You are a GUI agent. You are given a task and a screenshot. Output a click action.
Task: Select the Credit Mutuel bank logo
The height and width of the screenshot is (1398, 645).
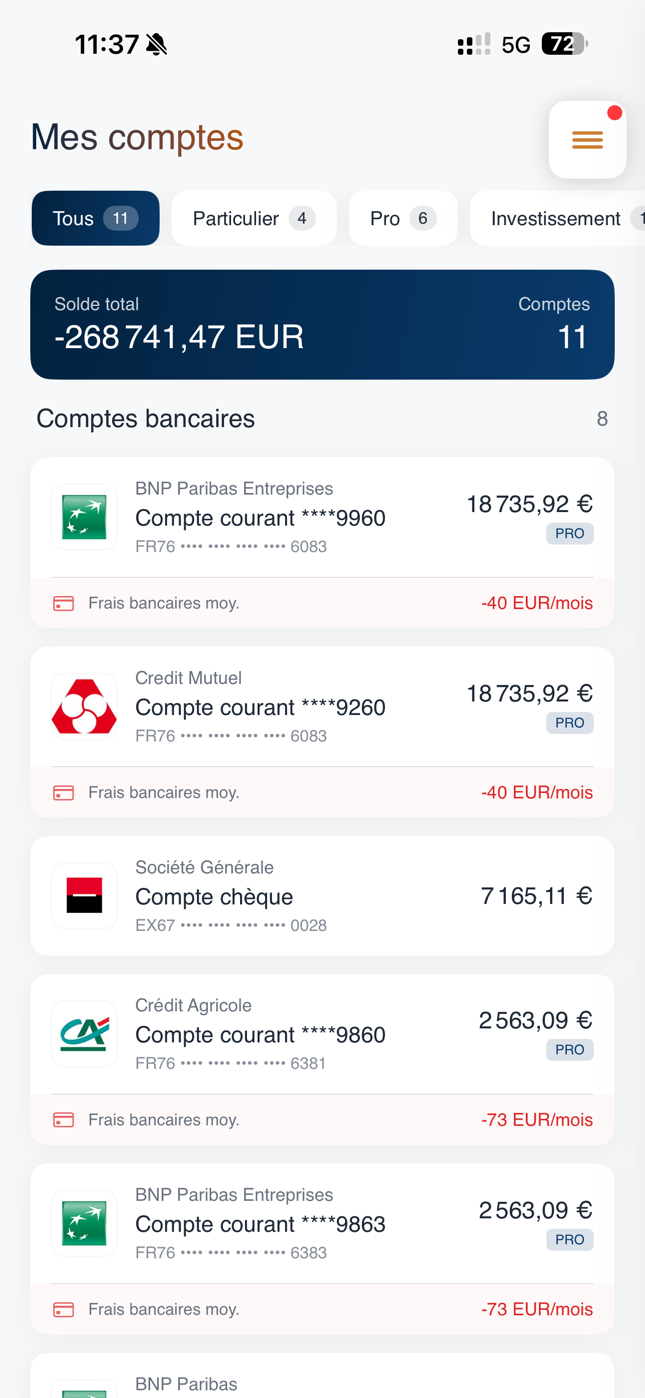click(84, 706)
